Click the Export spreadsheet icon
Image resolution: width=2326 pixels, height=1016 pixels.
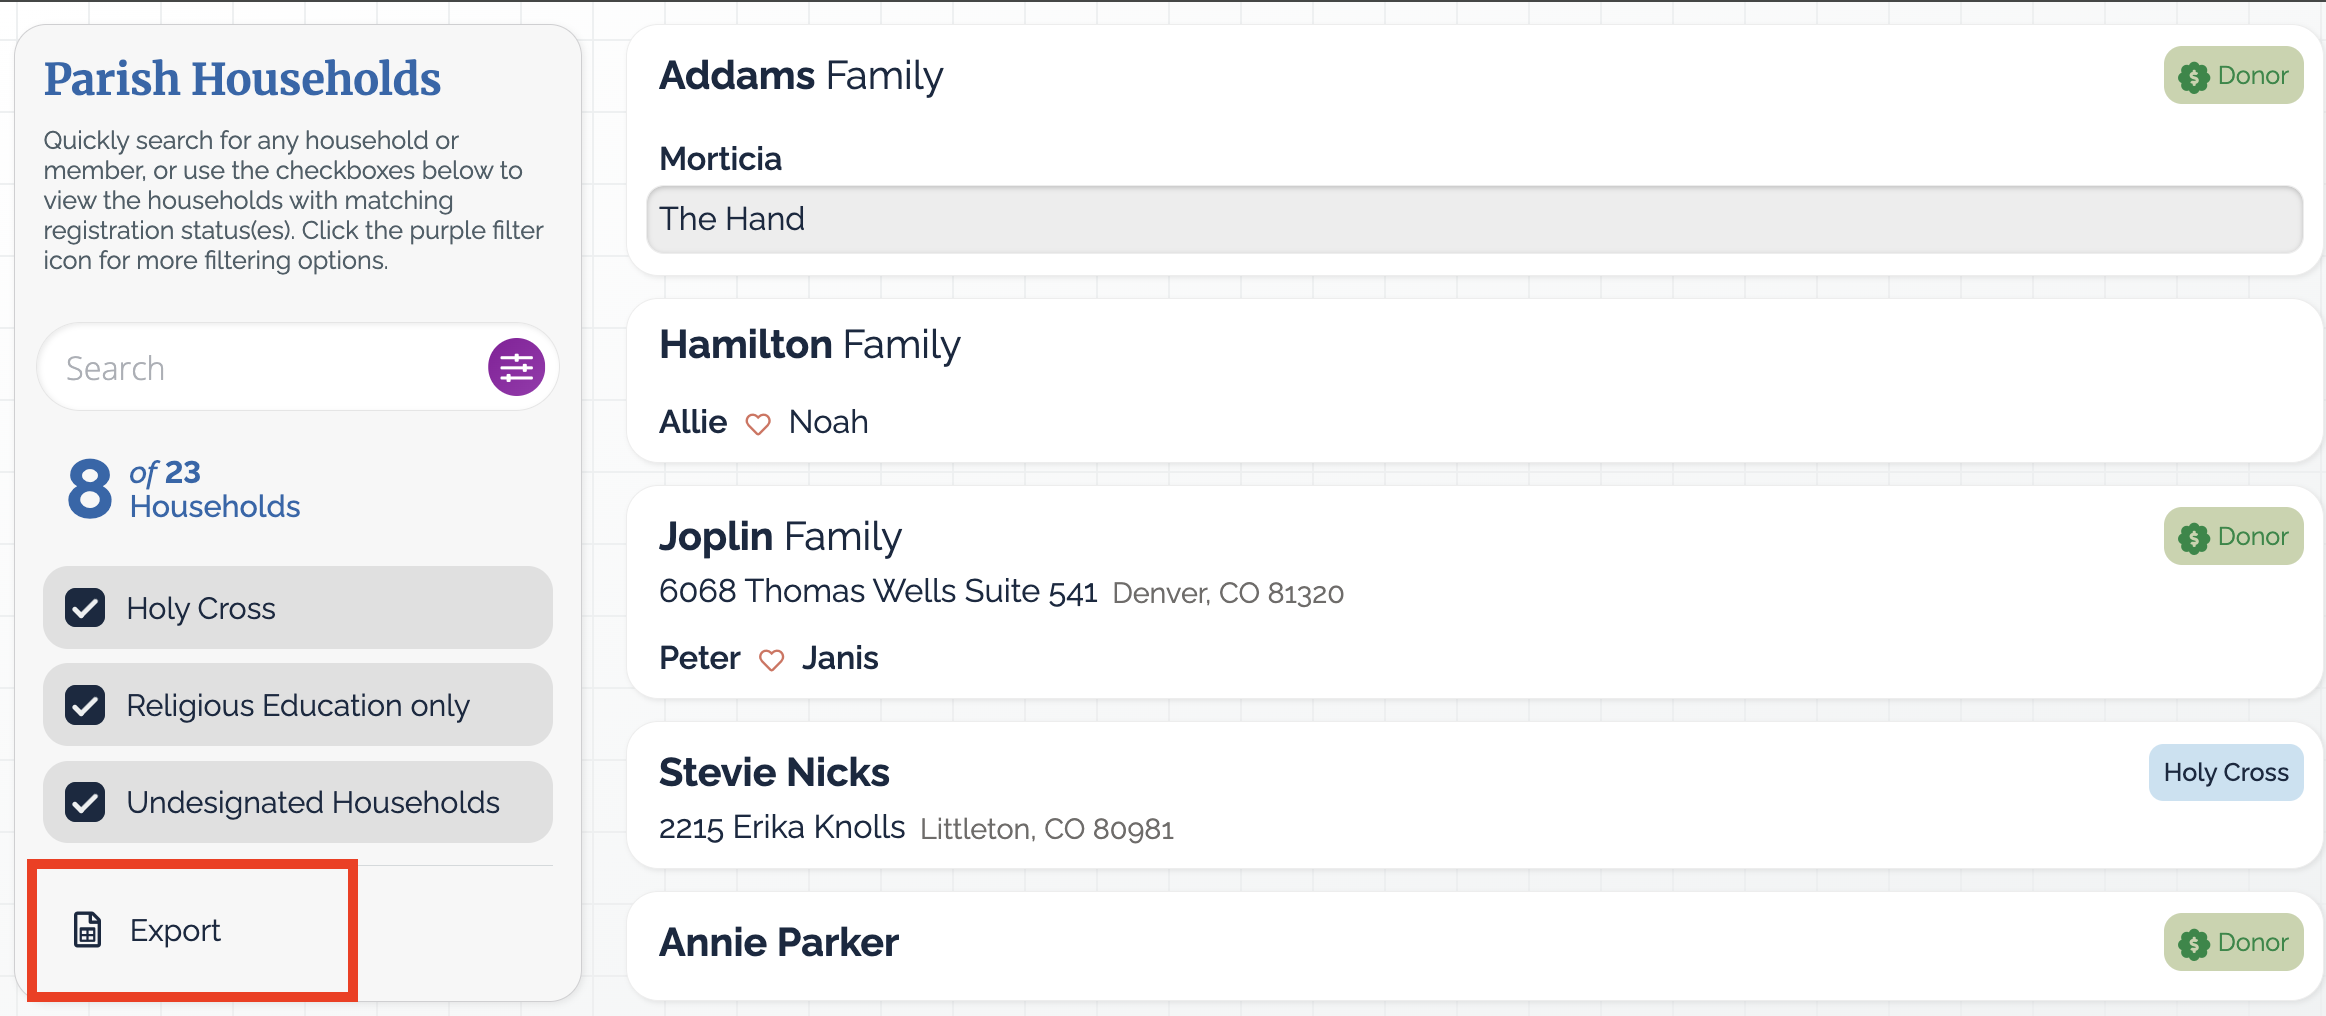(88, 930)
